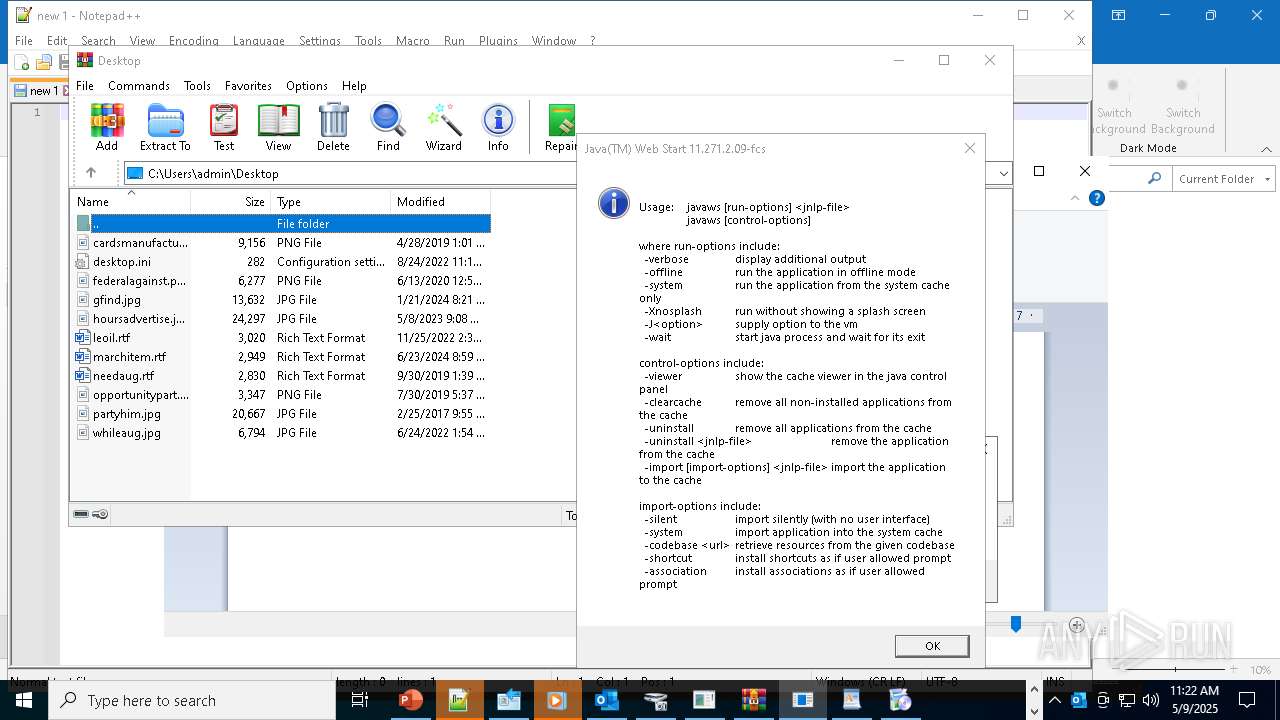
Task: Click the Windows Start button
Action: [23, 700]
